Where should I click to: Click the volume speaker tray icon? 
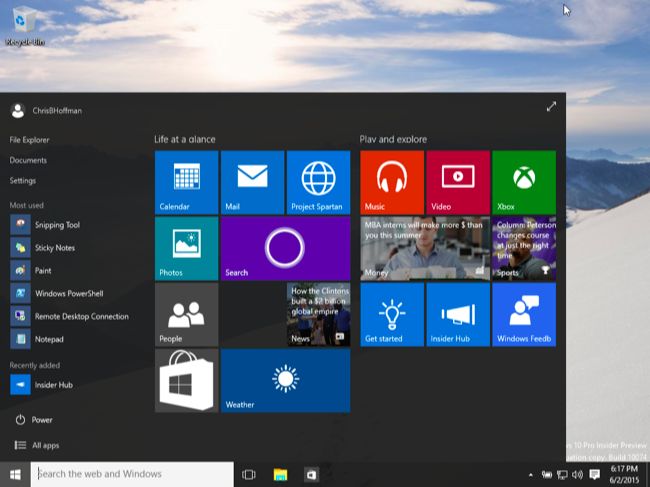(577, 475)
